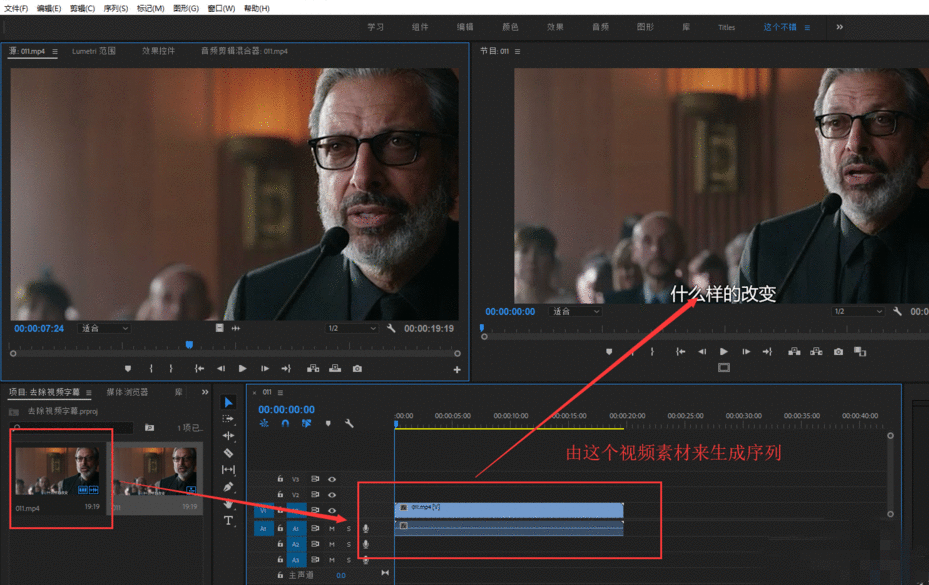Image resolution: width=929 pixels, height=585 pixels.
Task: Click the Export Frame camera icon under the Program monitor
Action: click(x=838, y=350)
